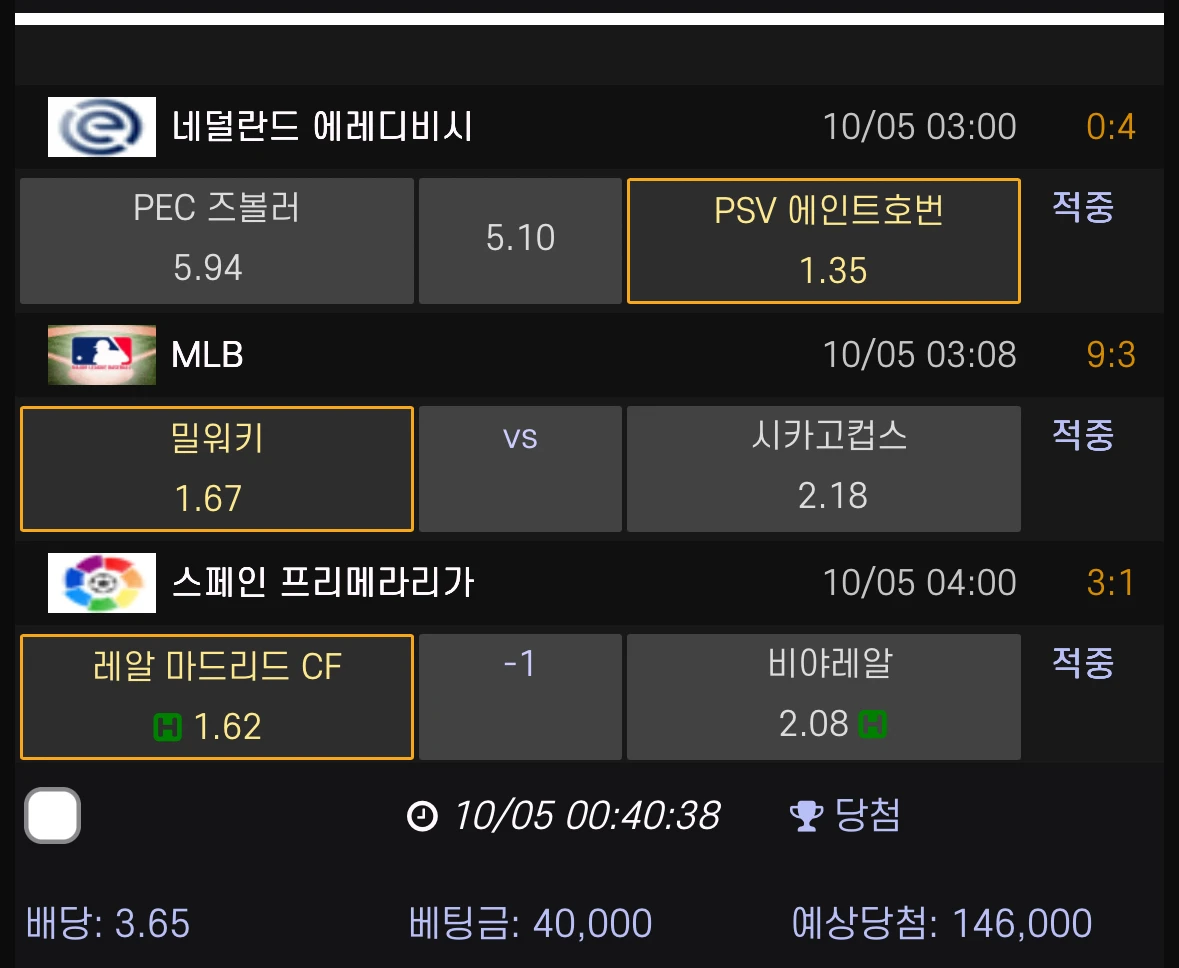The width and height of the screenshot is (1179, 968).
Task: Click the MLB league logo
Action: pyautogui.click(x=102, y=355)
